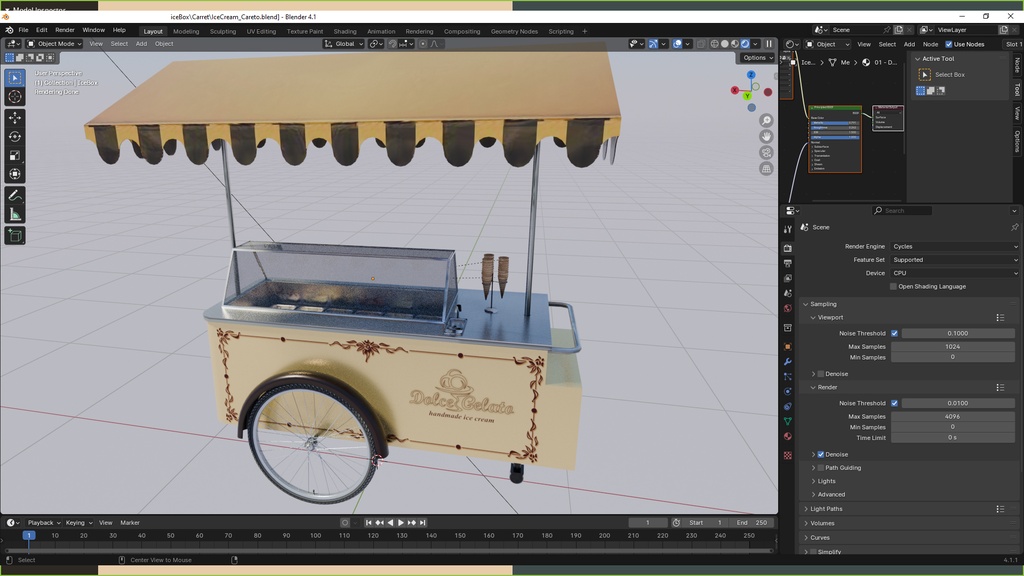
Task: Activate the Rotate tool
Action: 15,136
